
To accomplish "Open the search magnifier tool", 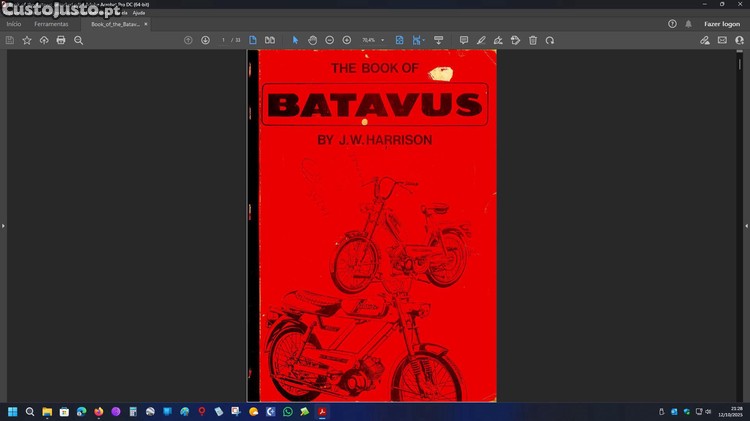I will coord(79,40).
